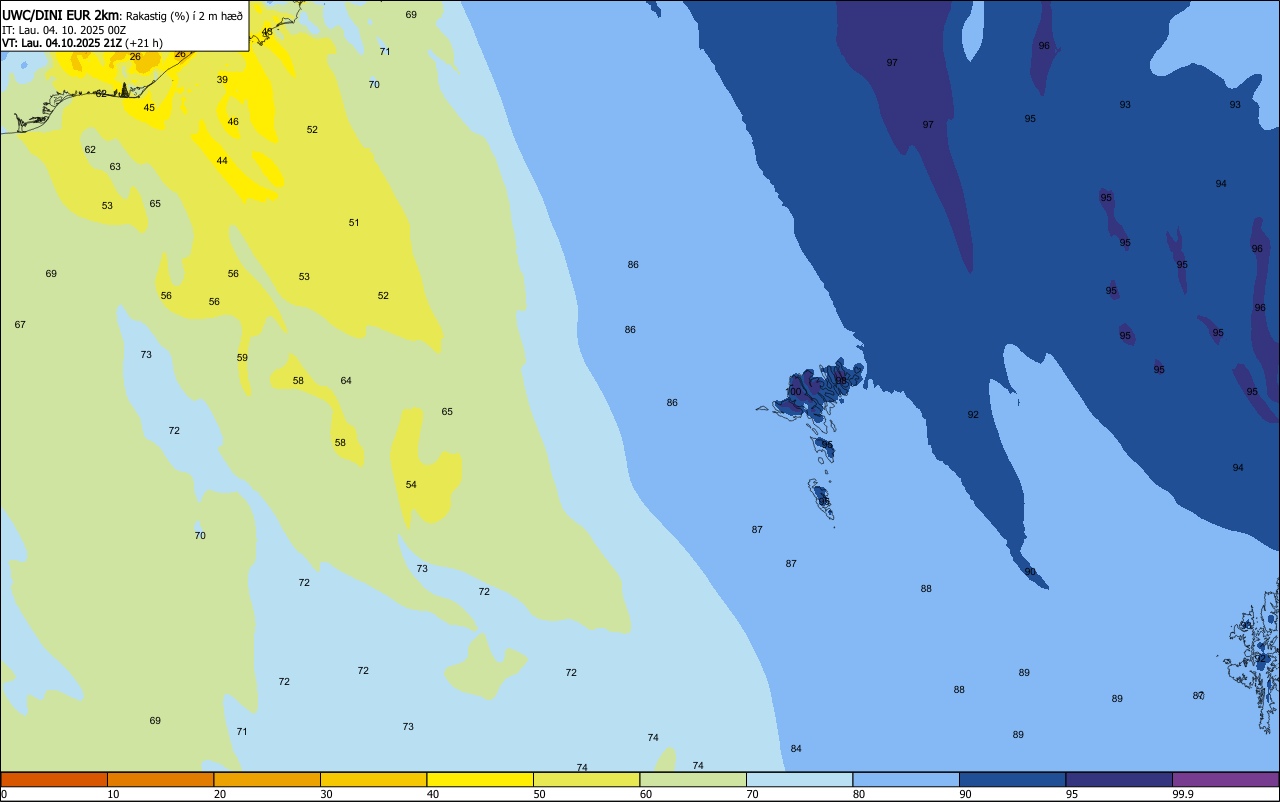Image resolution: width=1280 pixels, height=802 pixels.
Task: Click the map value 59
Action: (x=242, y=358)
